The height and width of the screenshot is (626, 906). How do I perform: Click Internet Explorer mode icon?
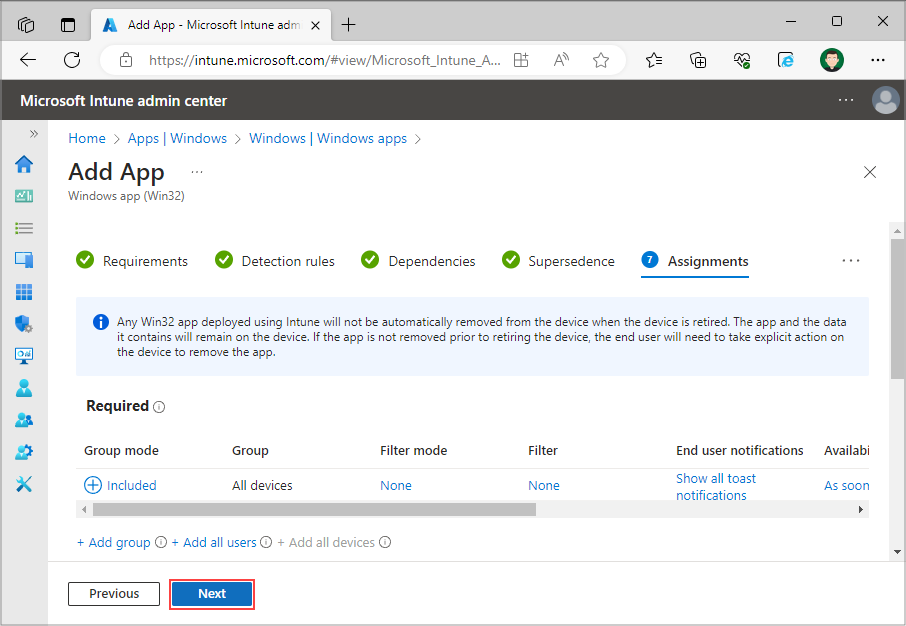point(786,60)
